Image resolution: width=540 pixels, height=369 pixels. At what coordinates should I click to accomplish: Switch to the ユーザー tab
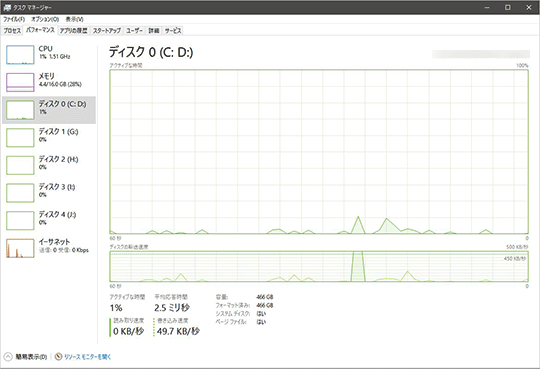click(134, 31)
